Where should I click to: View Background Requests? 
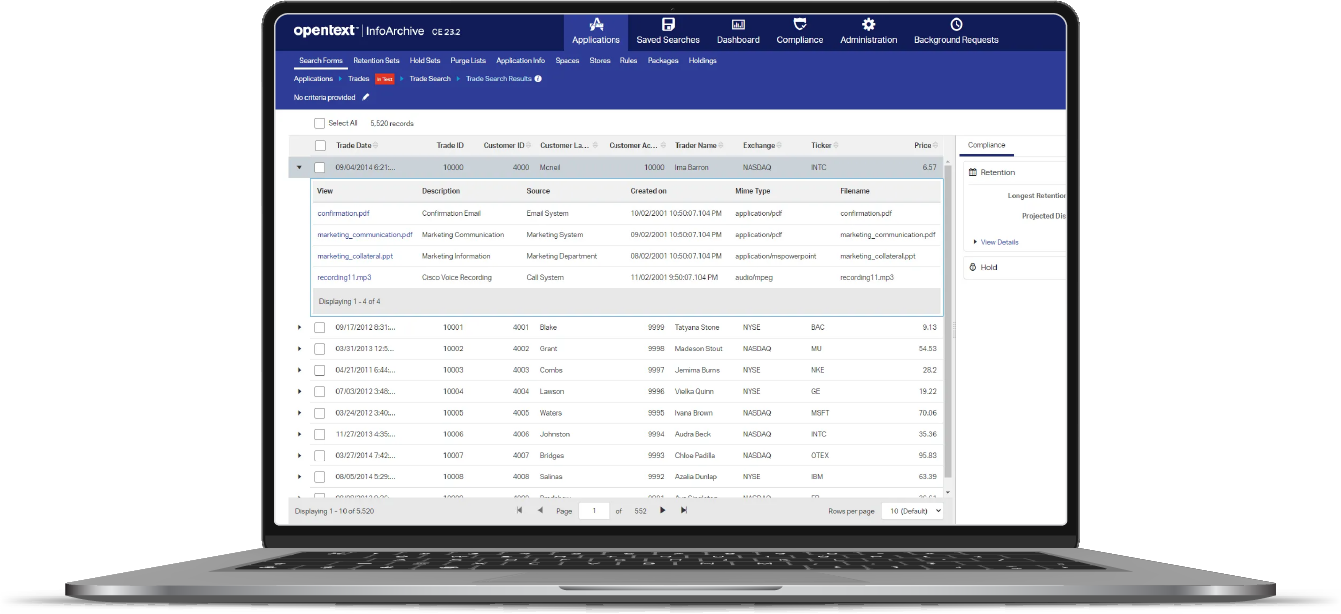point(955,31)
